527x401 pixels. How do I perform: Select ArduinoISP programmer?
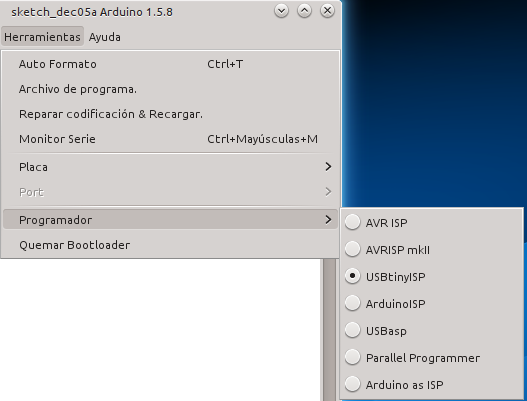pos(432,304)
